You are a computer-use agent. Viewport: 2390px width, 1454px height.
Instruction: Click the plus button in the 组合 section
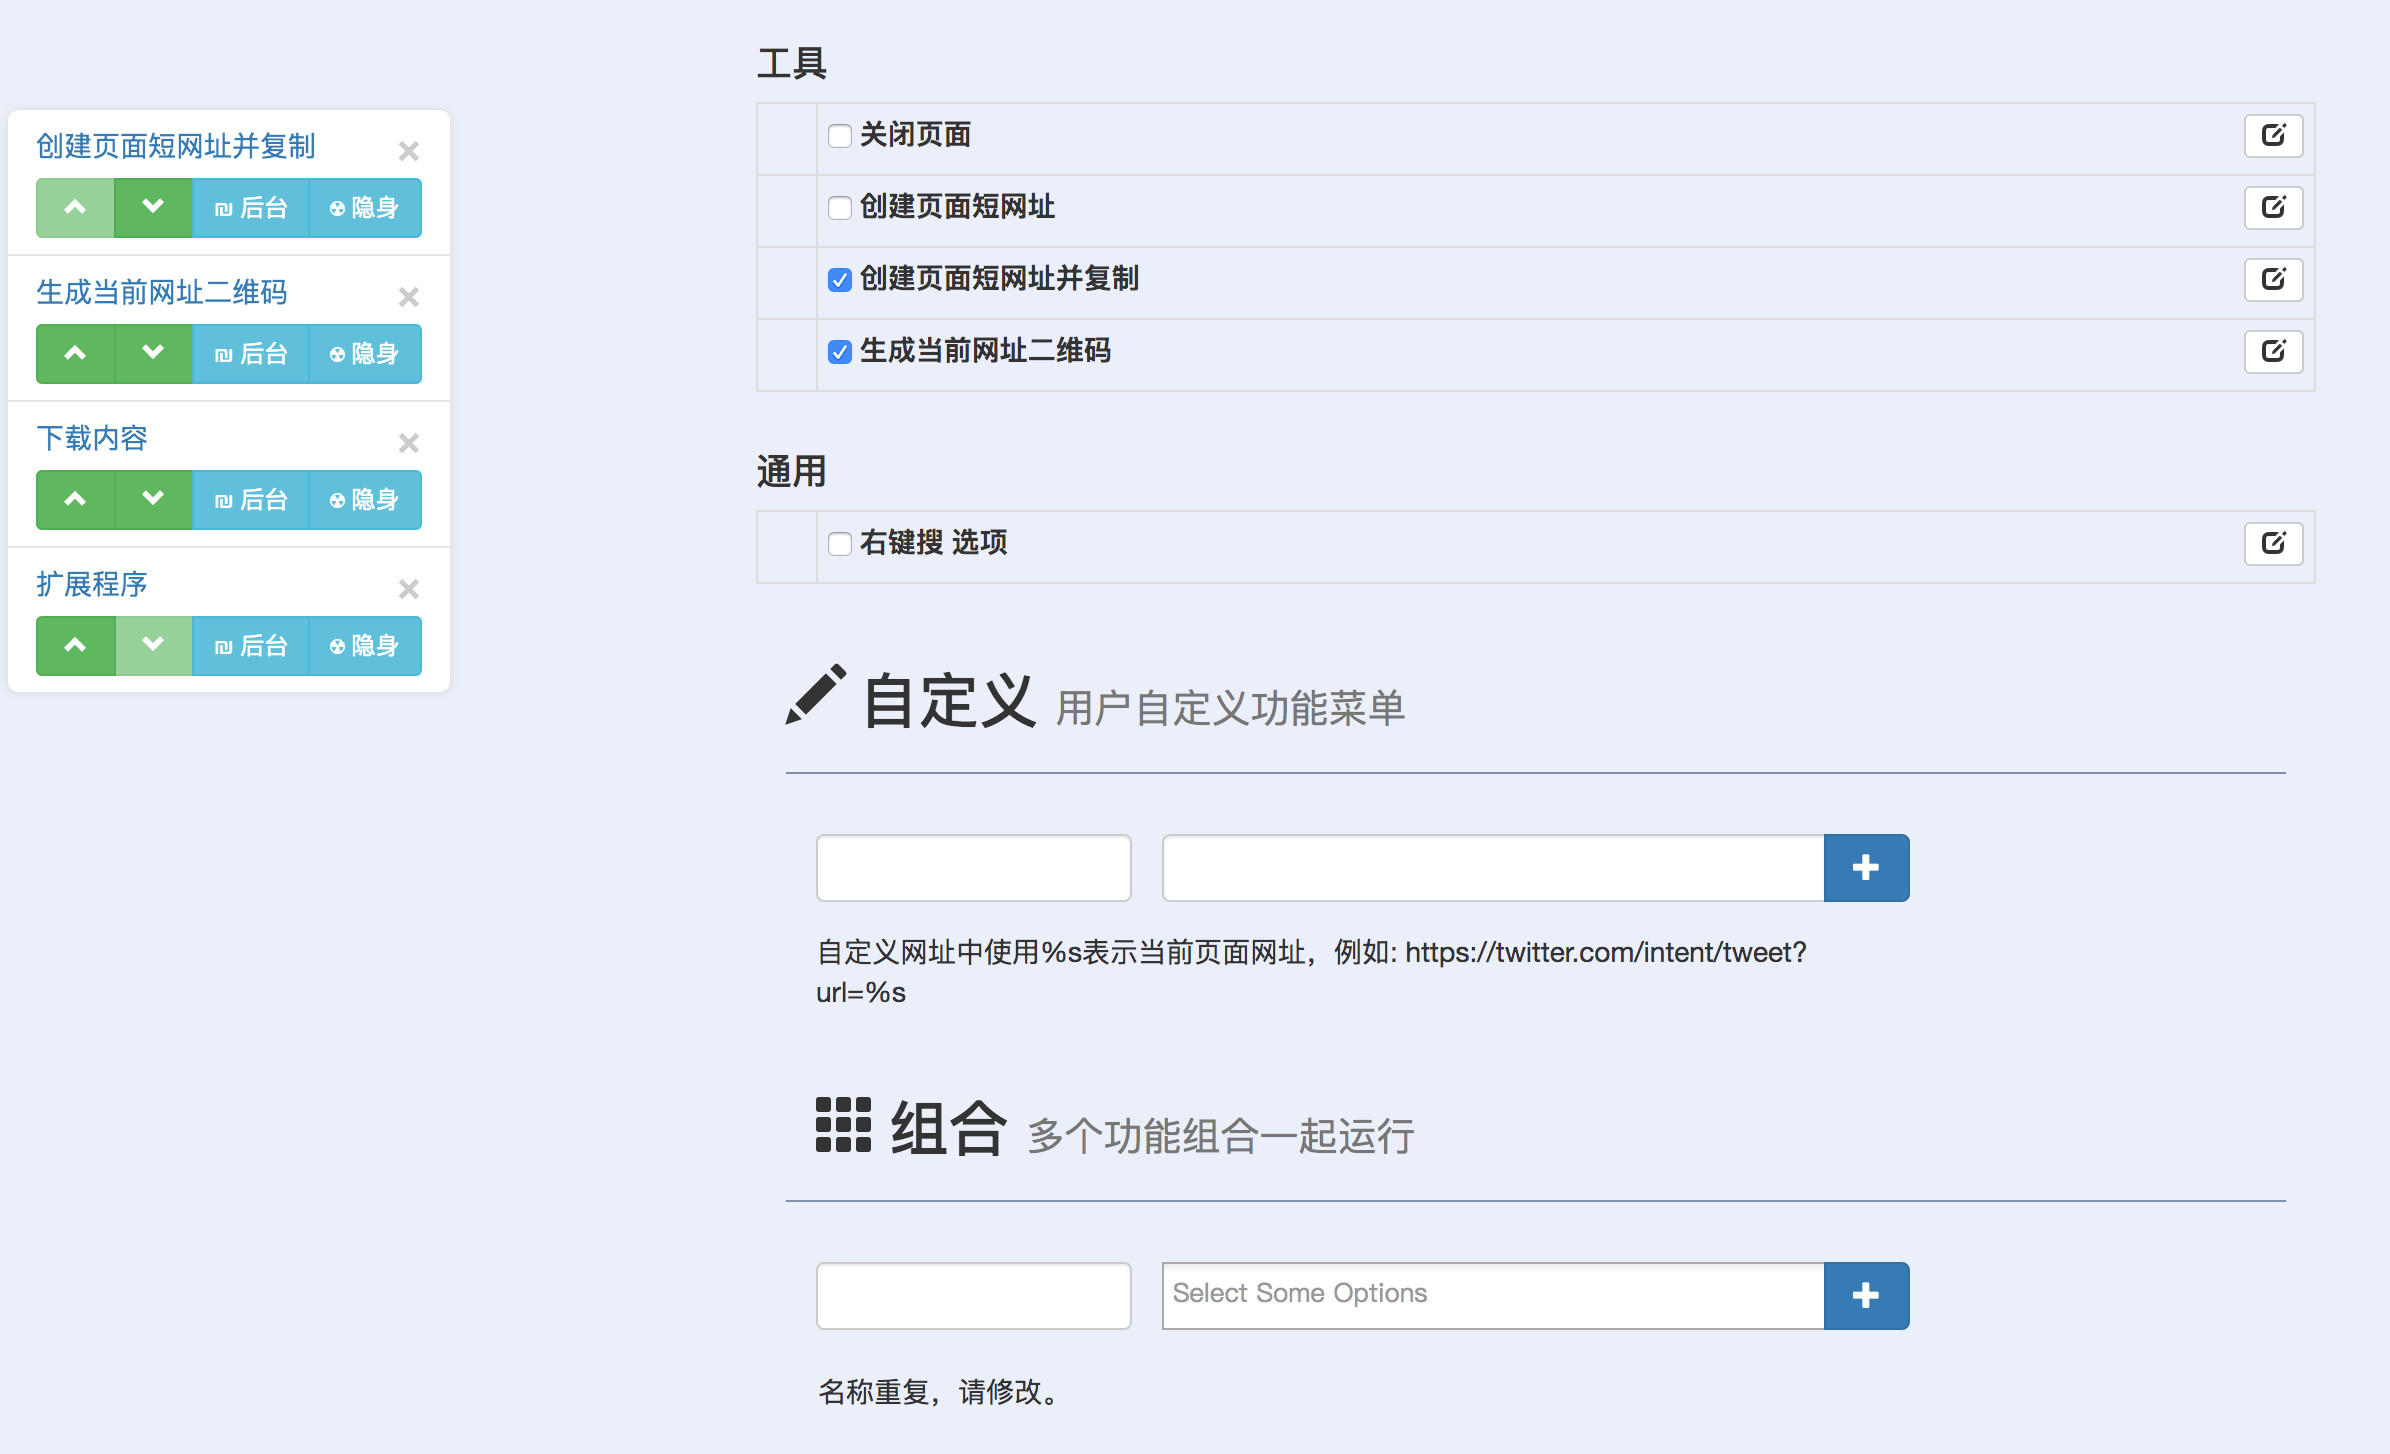pyautogui.click(x=1865, y=1294)
